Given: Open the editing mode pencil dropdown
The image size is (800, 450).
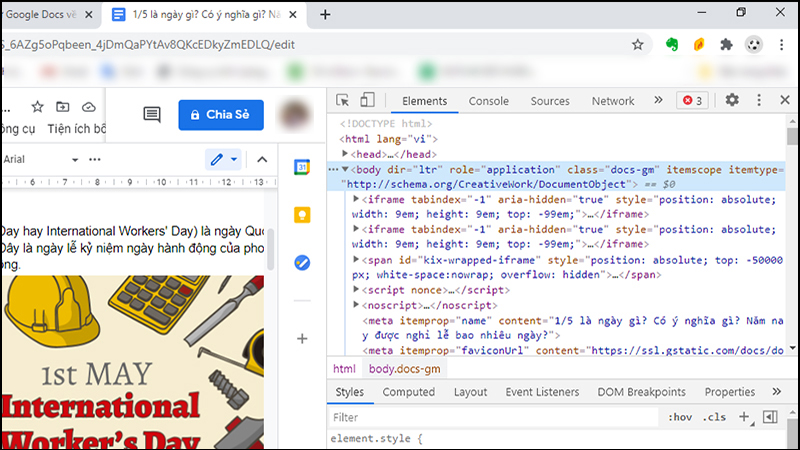Looking at the screenshot, I should click(223, 160).
